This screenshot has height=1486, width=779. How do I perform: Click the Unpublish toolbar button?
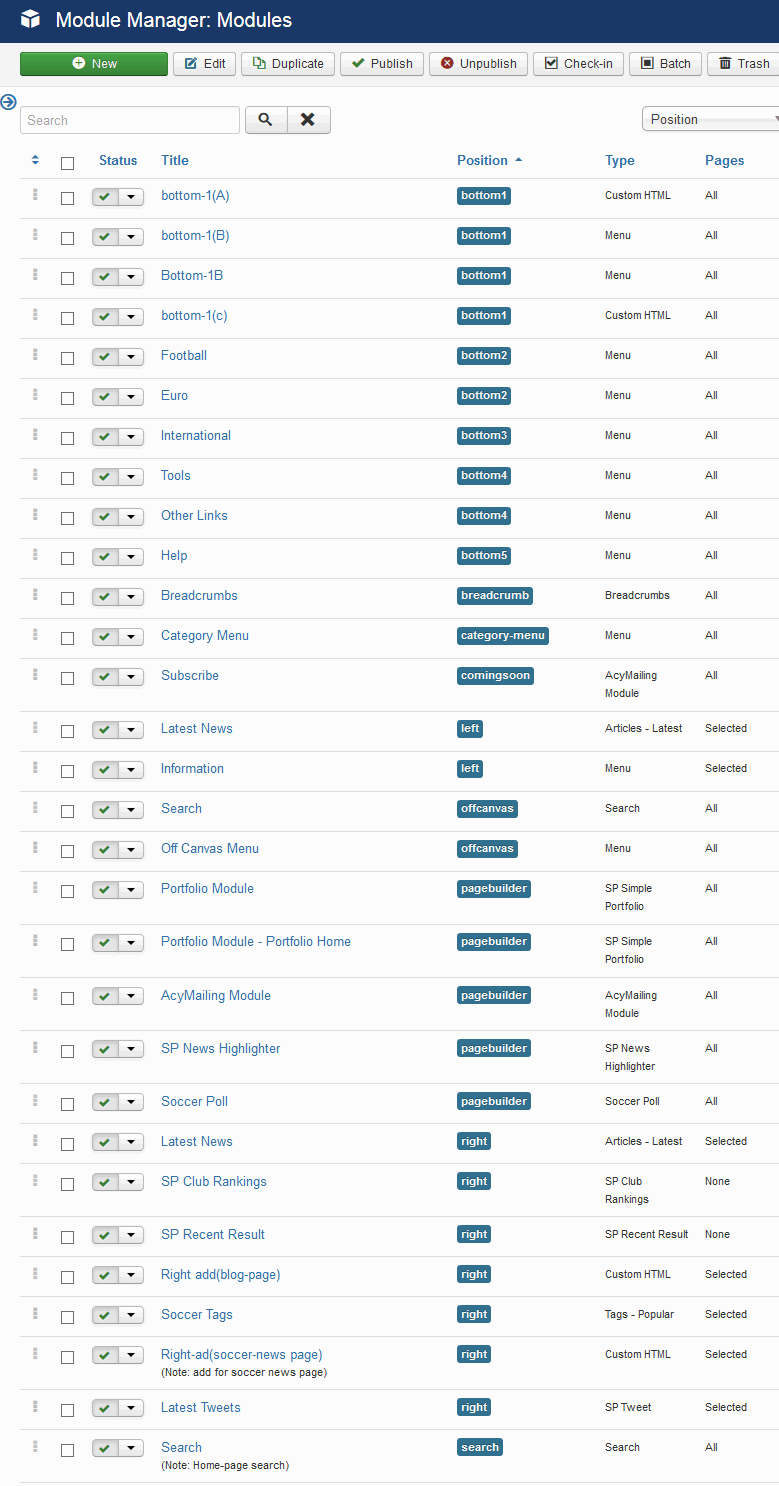coord(478,64)
